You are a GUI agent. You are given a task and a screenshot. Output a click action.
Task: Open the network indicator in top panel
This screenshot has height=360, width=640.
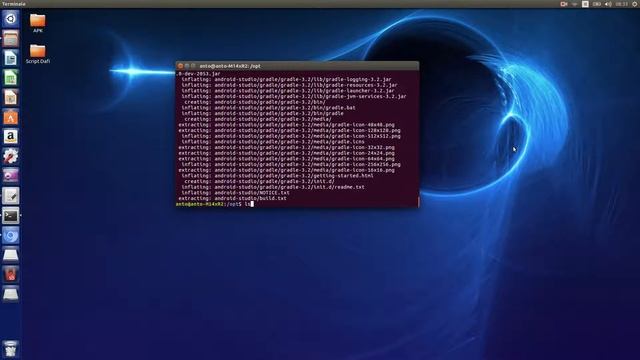coord(574,4)
